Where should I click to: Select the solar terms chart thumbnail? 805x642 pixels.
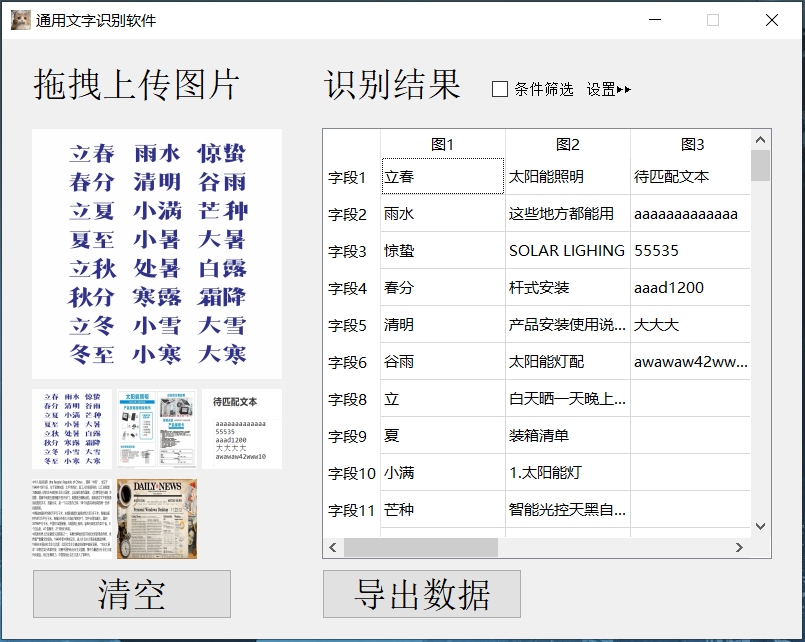[x=70, y=428]
